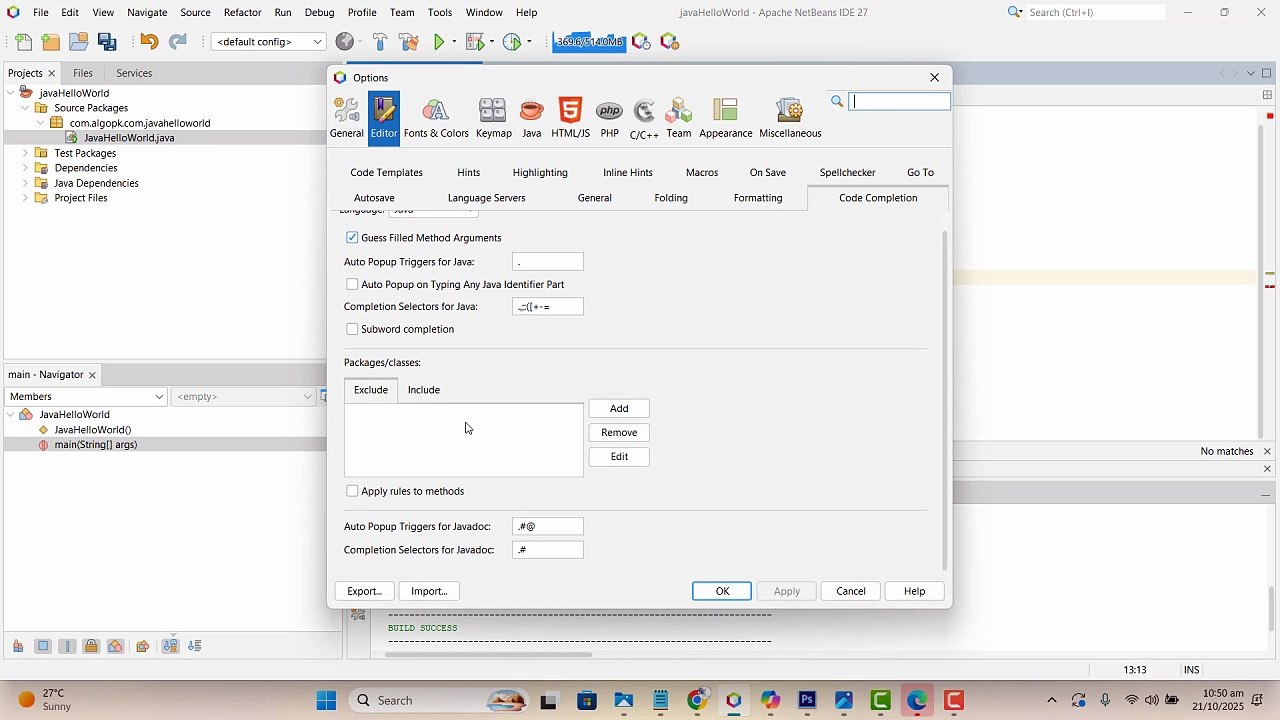Screen dimensions: 1280x720
Task: Switch to the Services panel tab
Action: [x=134, y=73]
